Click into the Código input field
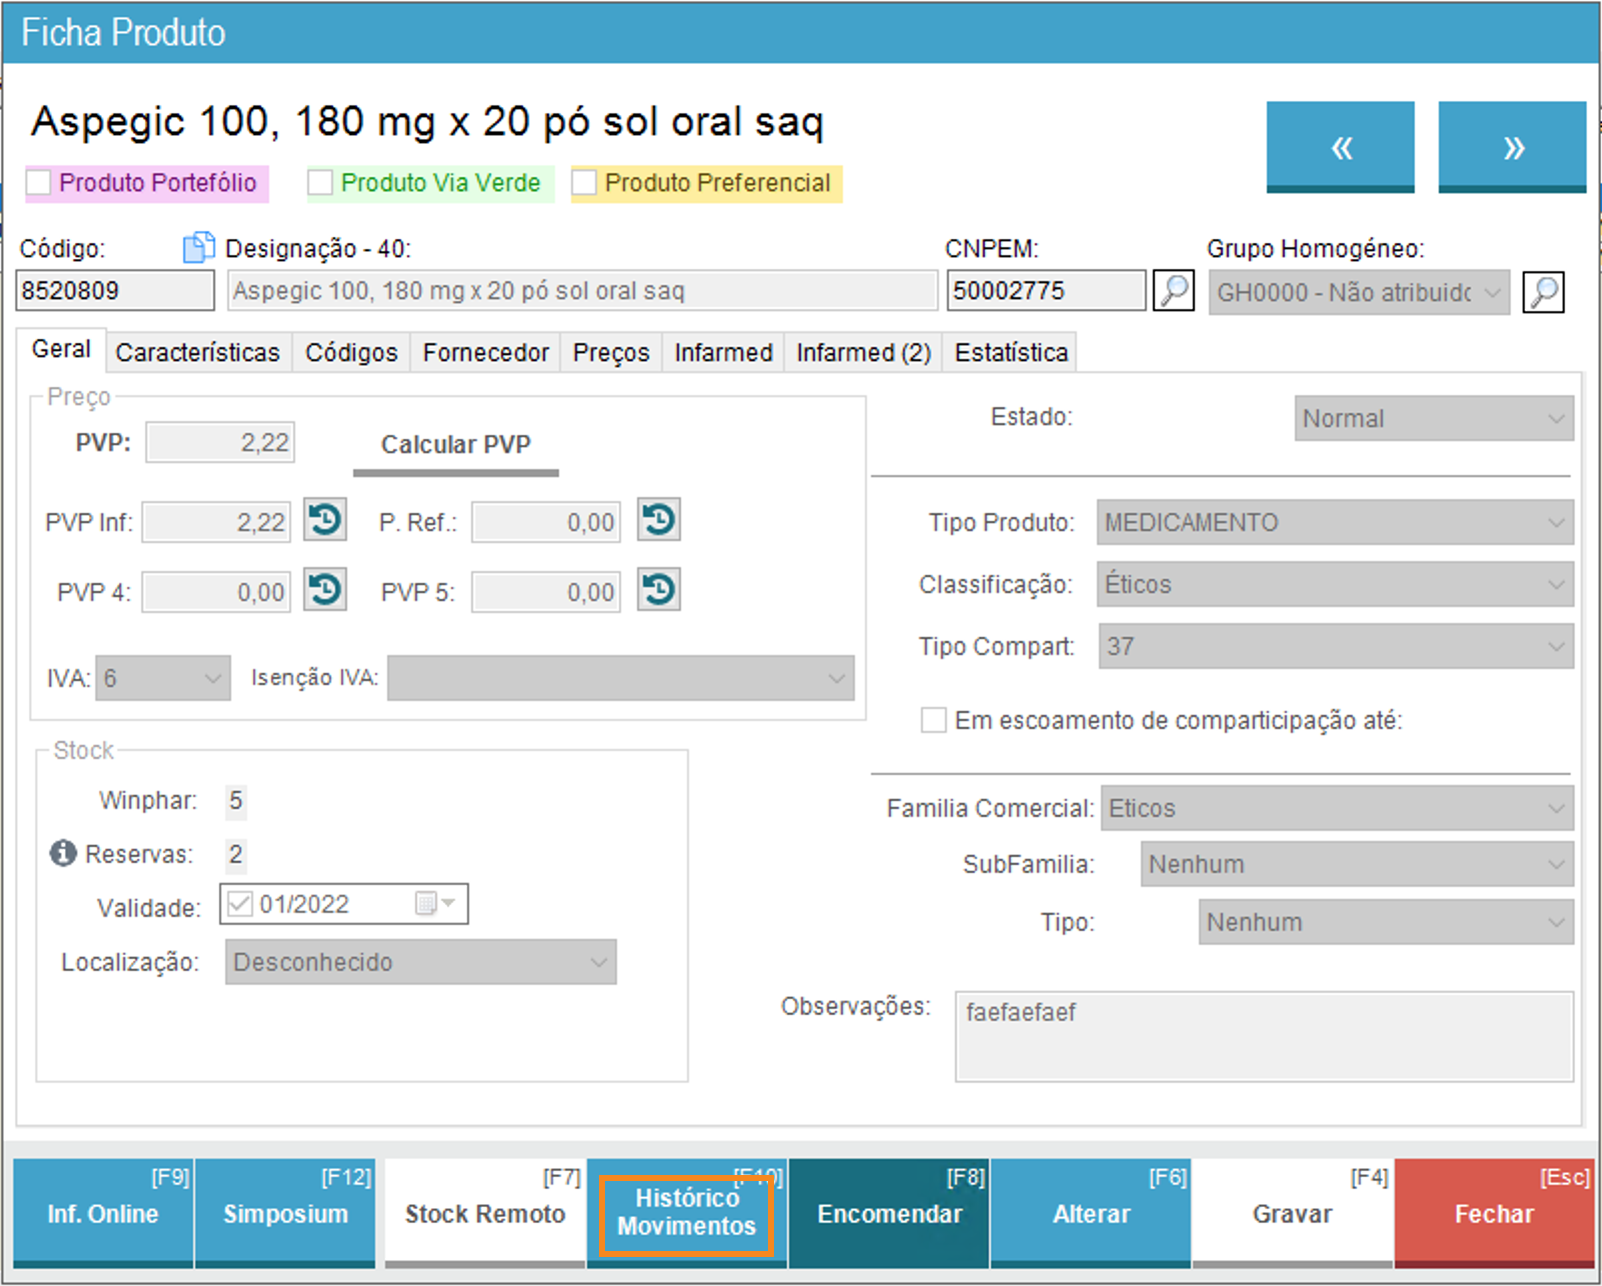Screen dimensions: 1602x1286 click(115, 291)
